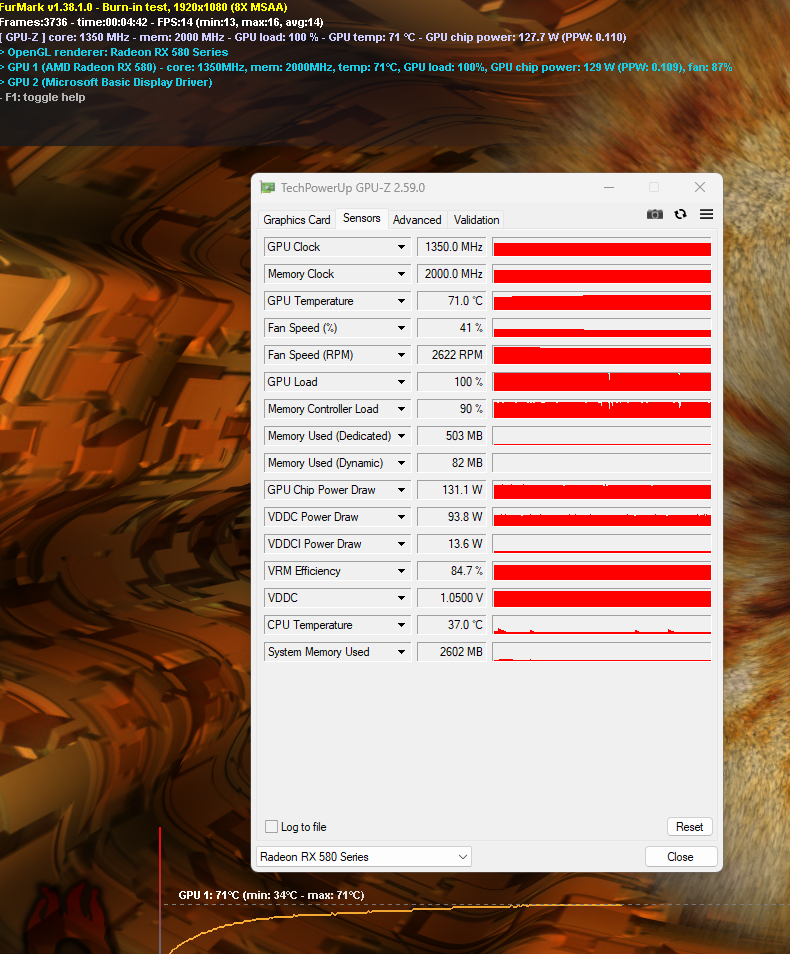Image resolution: width=790 pixels, height=954 pixels.
Task: Click the VDDC power value 93.8 W
Action: click(452, 517)
